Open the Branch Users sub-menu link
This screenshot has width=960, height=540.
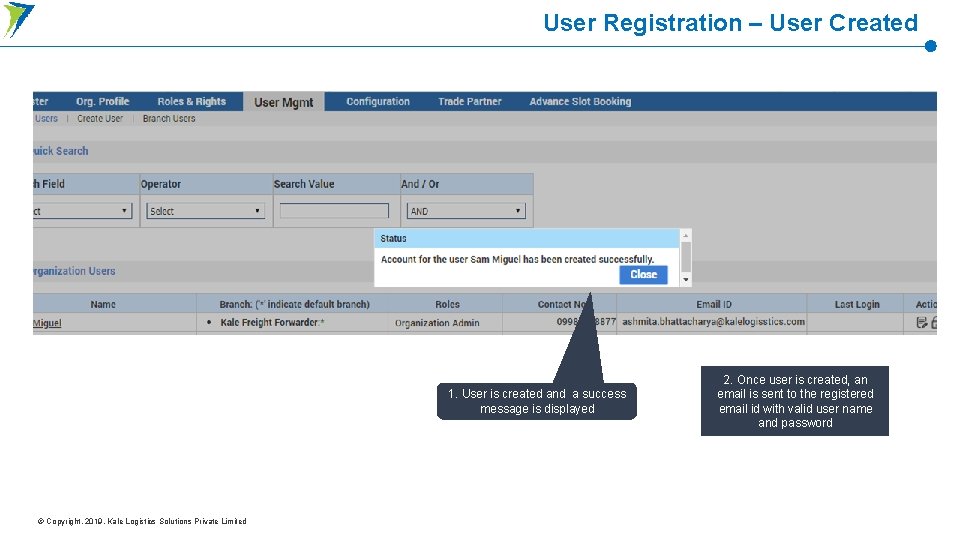click(x=169, y=119)
